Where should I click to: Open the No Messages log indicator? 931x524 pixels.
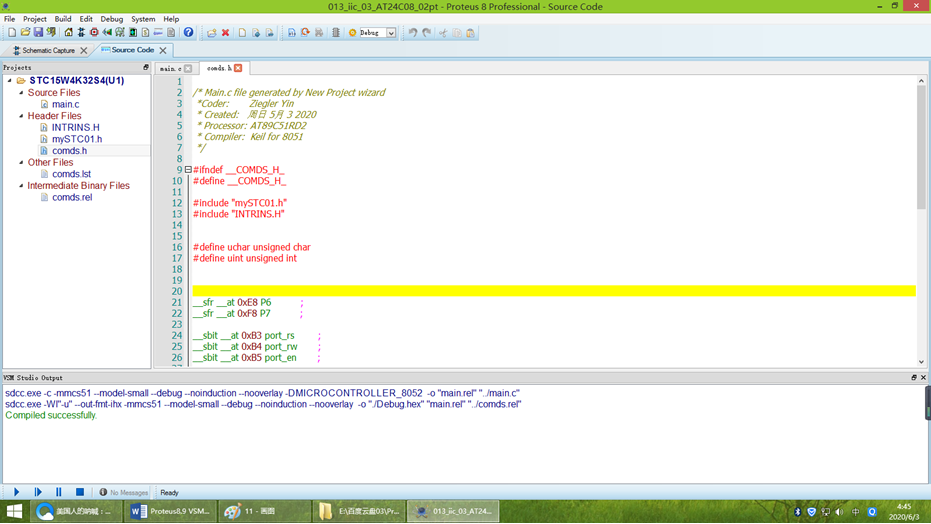coord(124,493)
